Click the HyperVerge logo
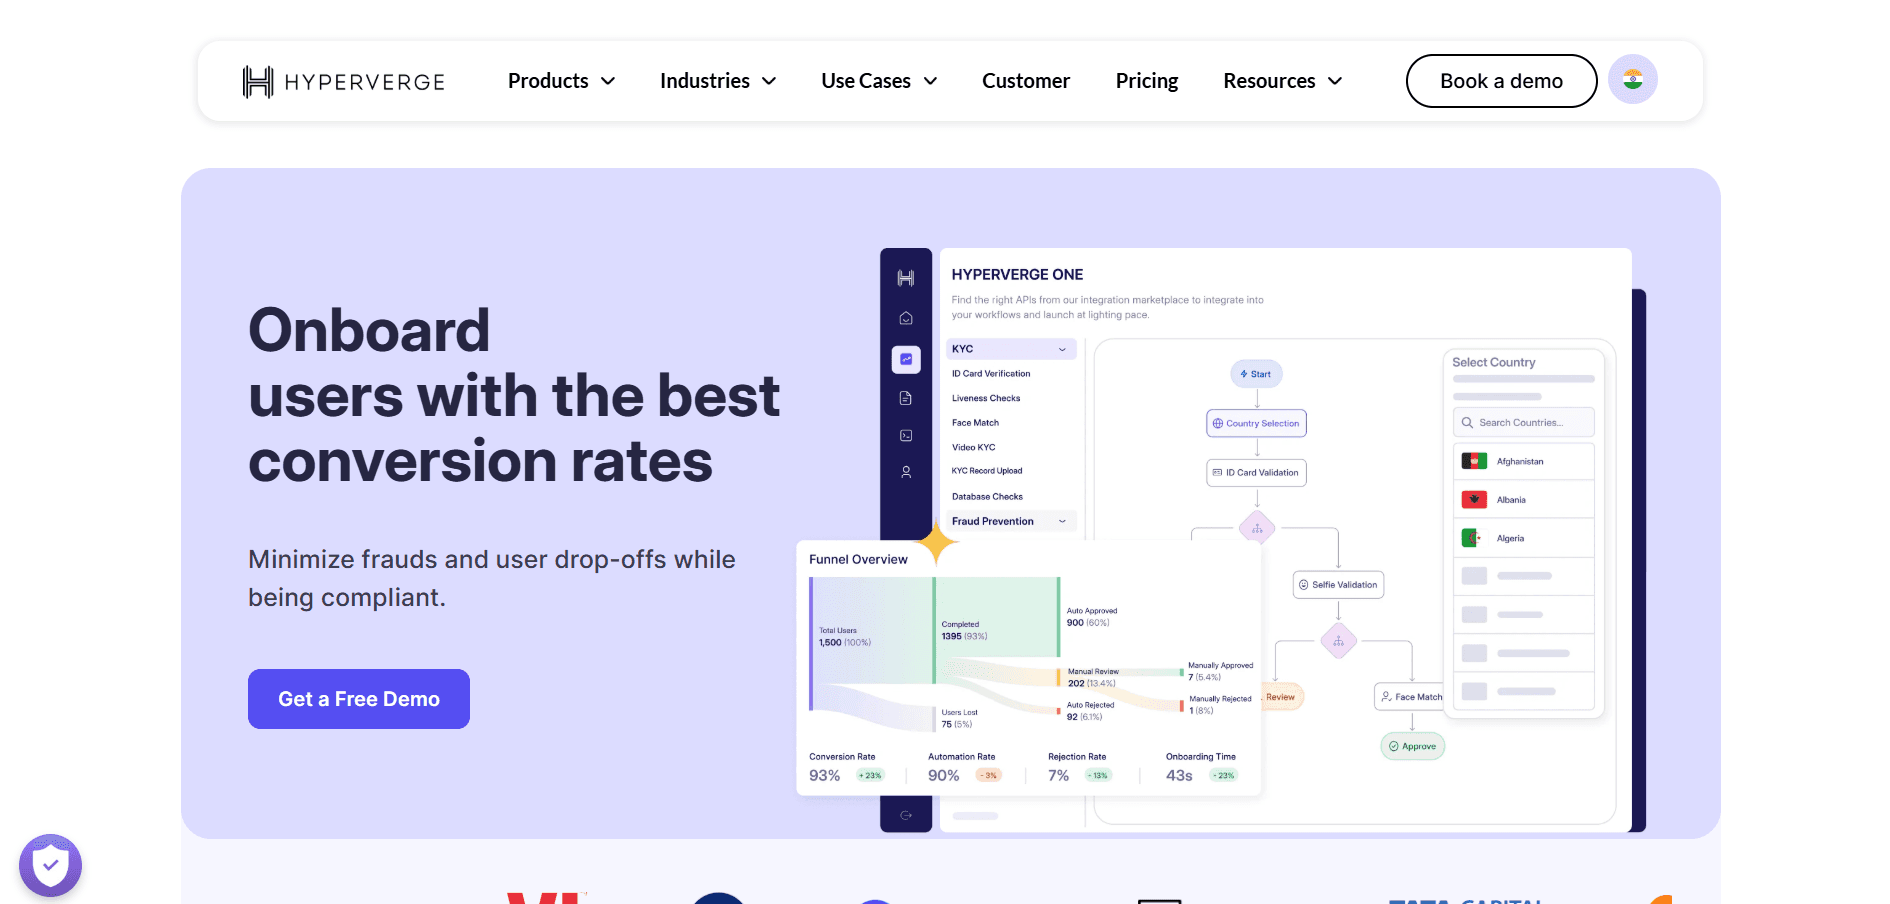Viewport: 1890px width, 904px height. (x=343, y=81)
